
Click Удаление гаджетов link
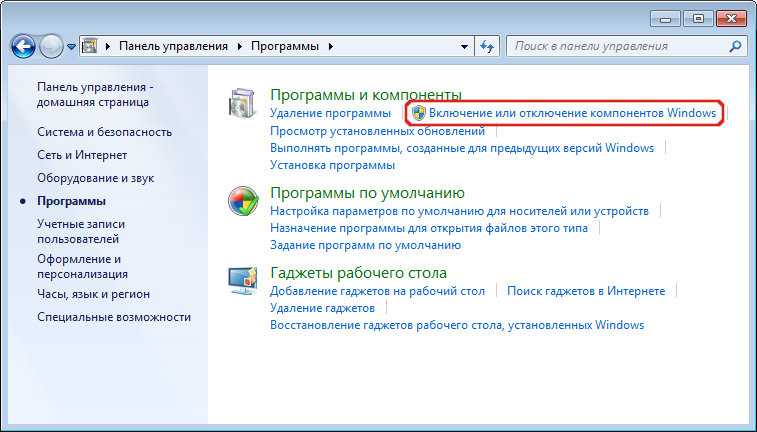pos(322,308)
